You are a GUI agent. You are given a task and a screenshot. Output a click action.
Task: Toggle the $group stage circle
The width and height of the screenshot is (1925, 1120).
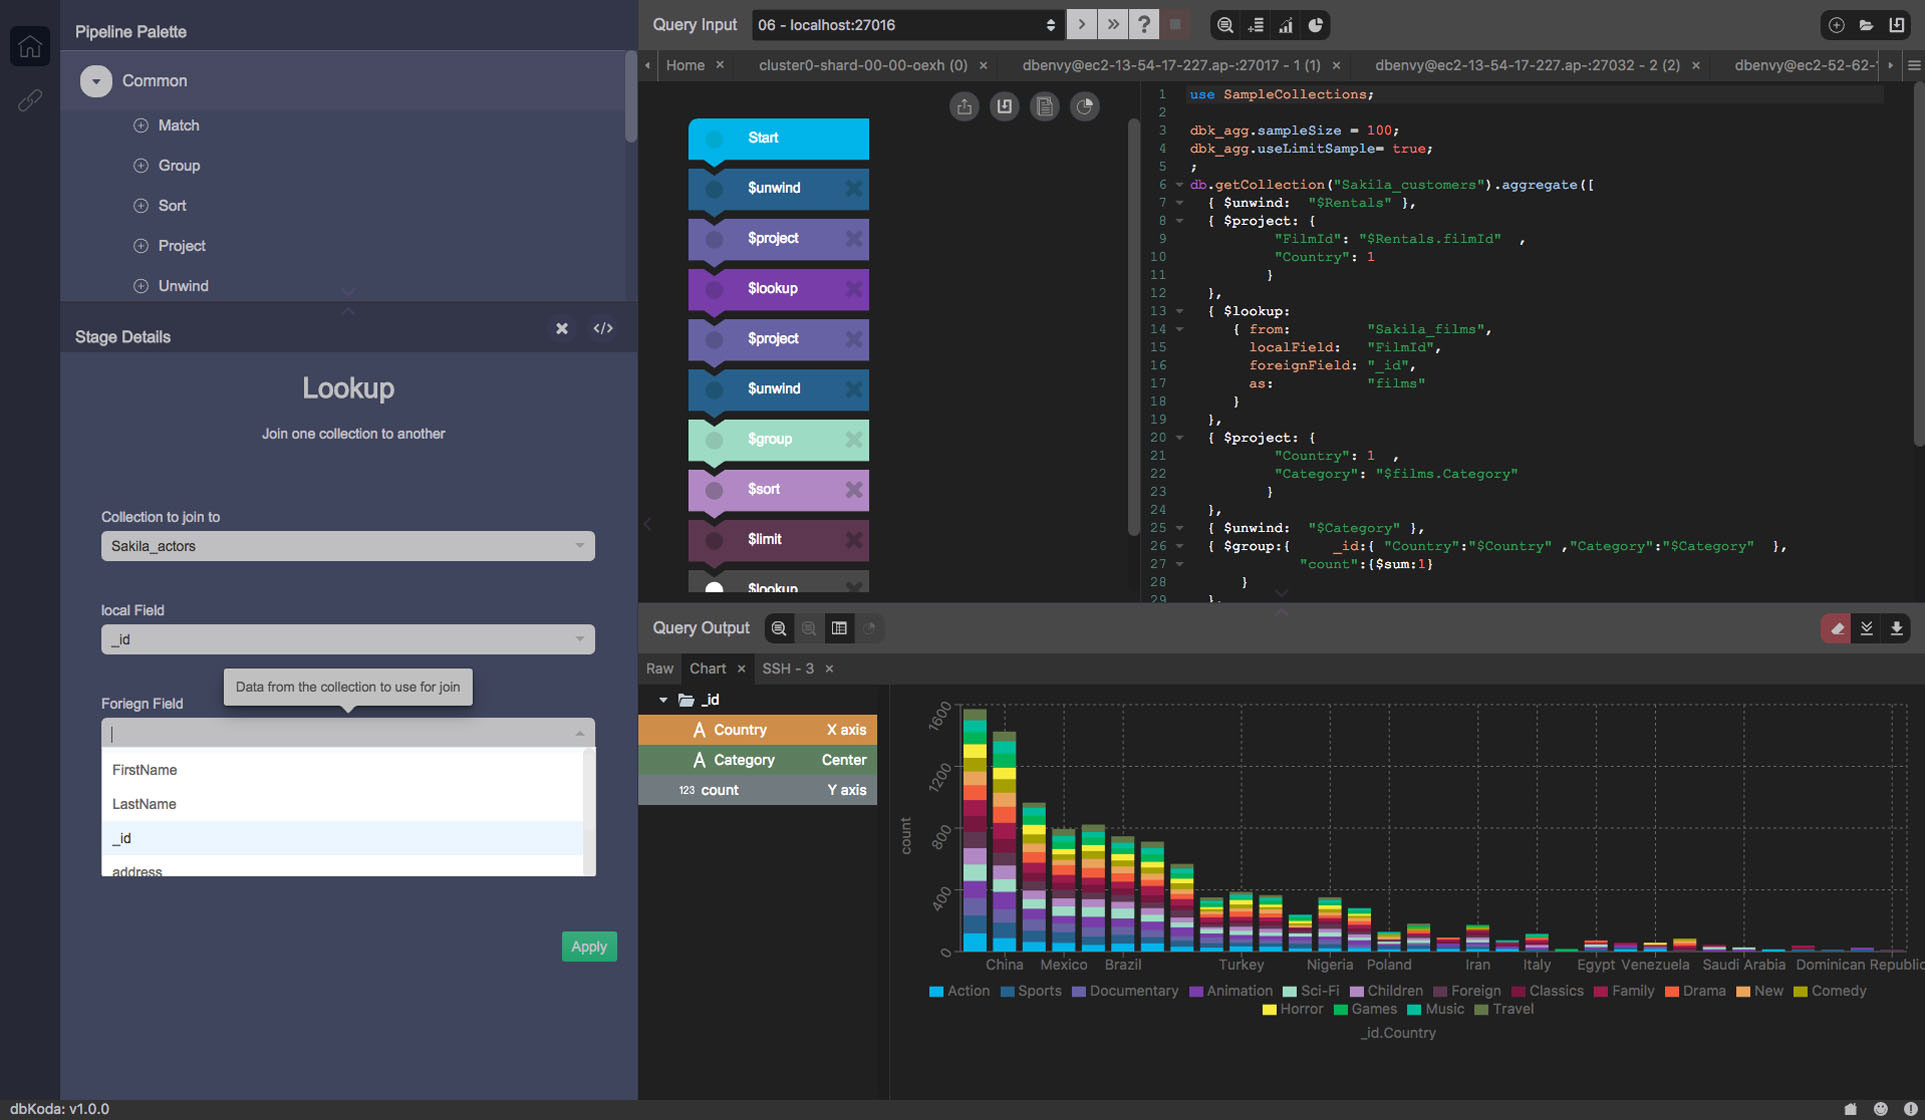click(x=714, y=440)
